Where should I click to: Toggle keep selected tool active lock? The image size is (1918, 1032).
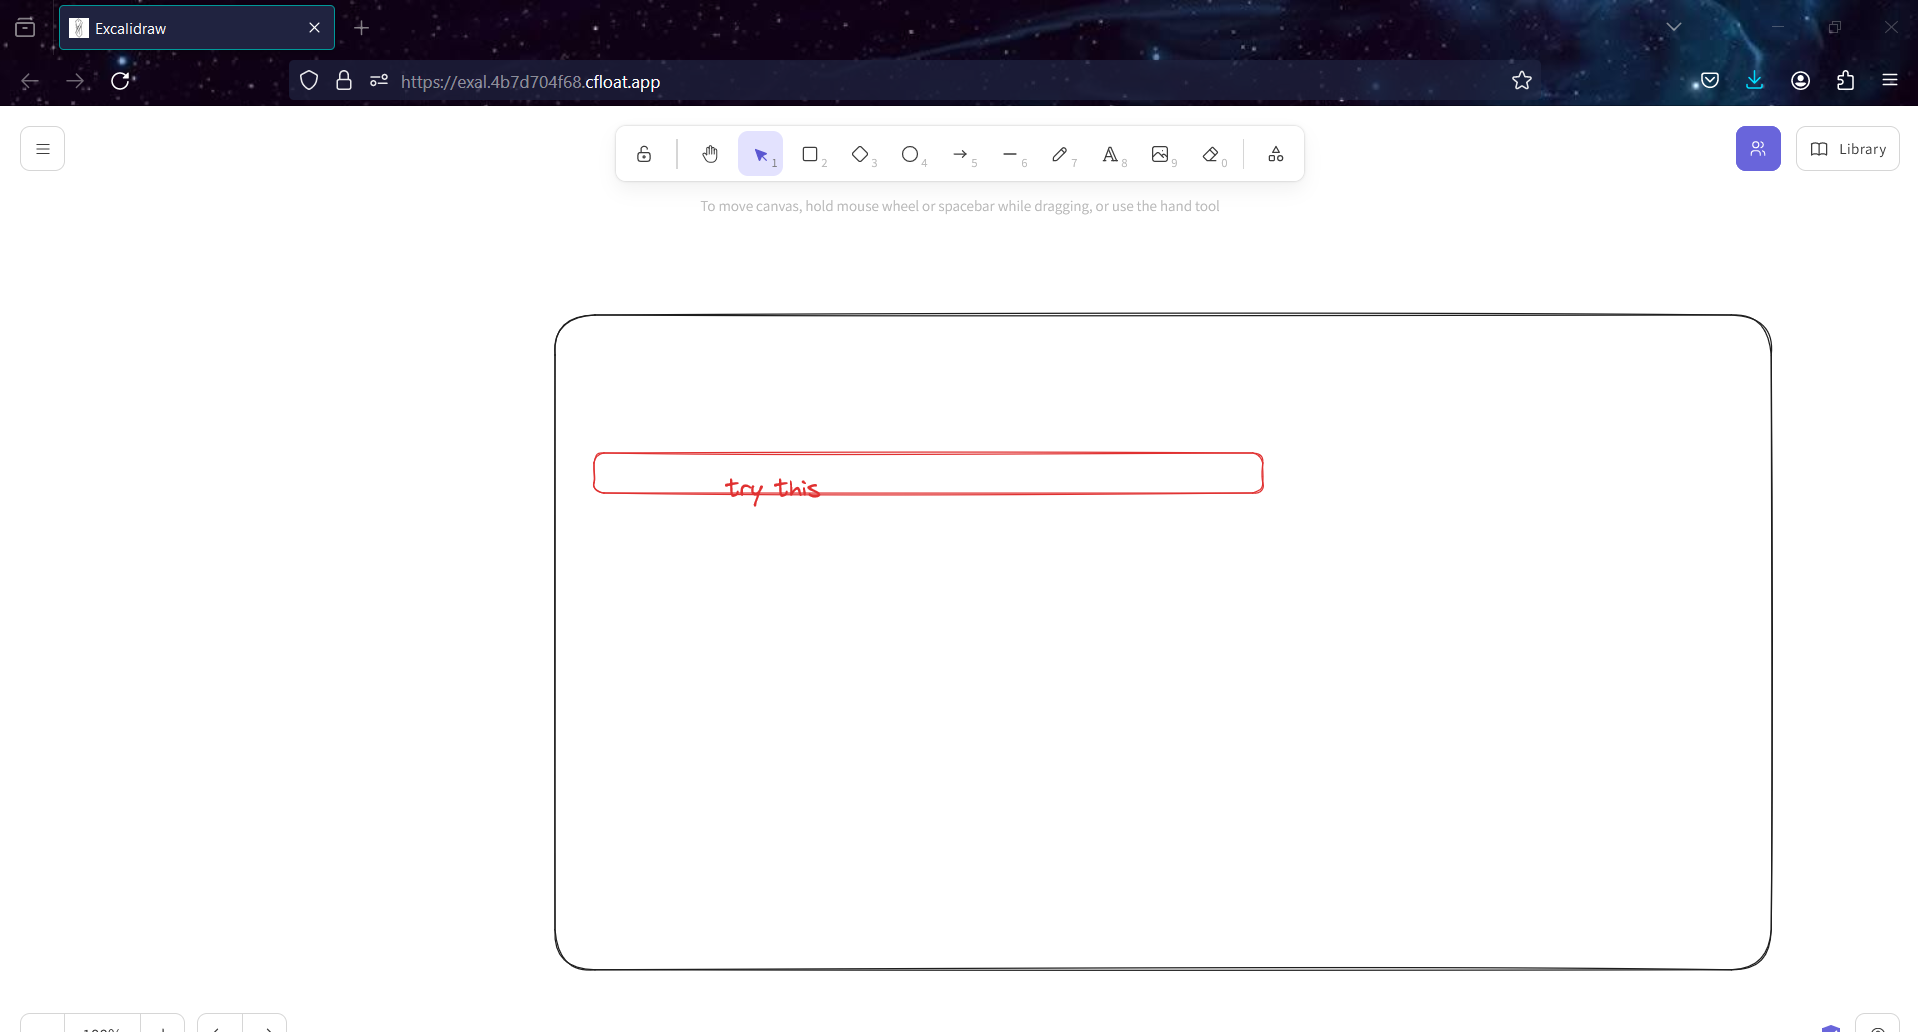click(x=644, y=154)
